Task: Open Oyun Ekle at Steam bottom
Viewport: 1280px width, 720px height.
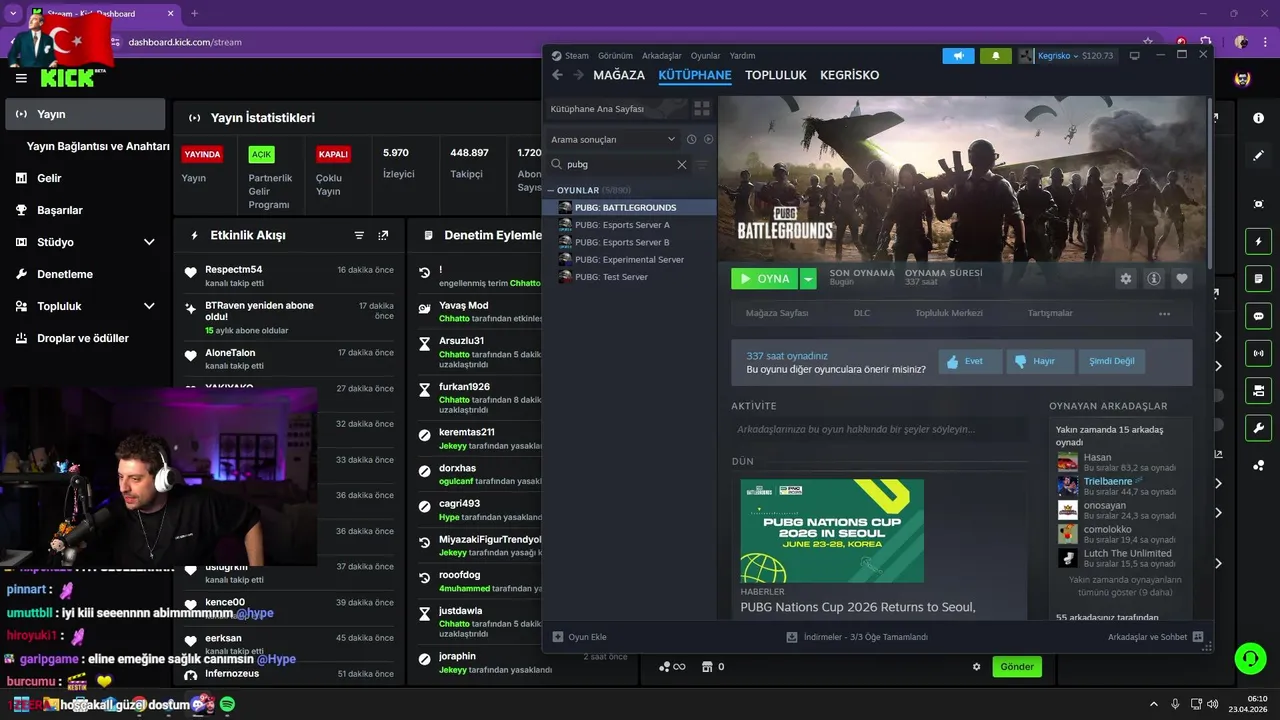Action: (x=580, y=637)
